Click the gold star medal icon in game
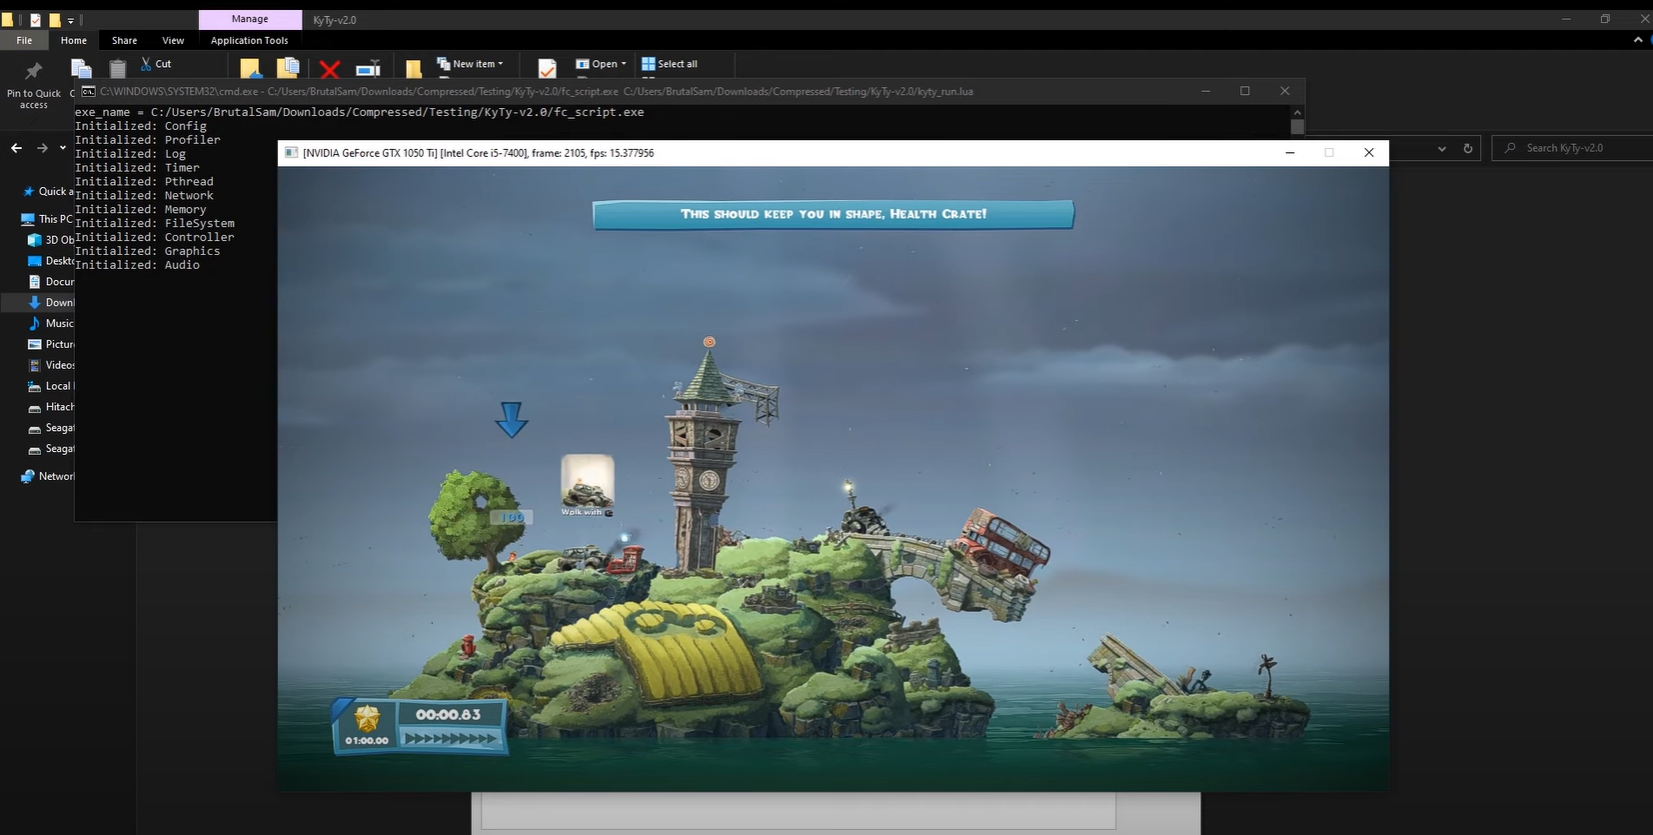 [367, 718]
